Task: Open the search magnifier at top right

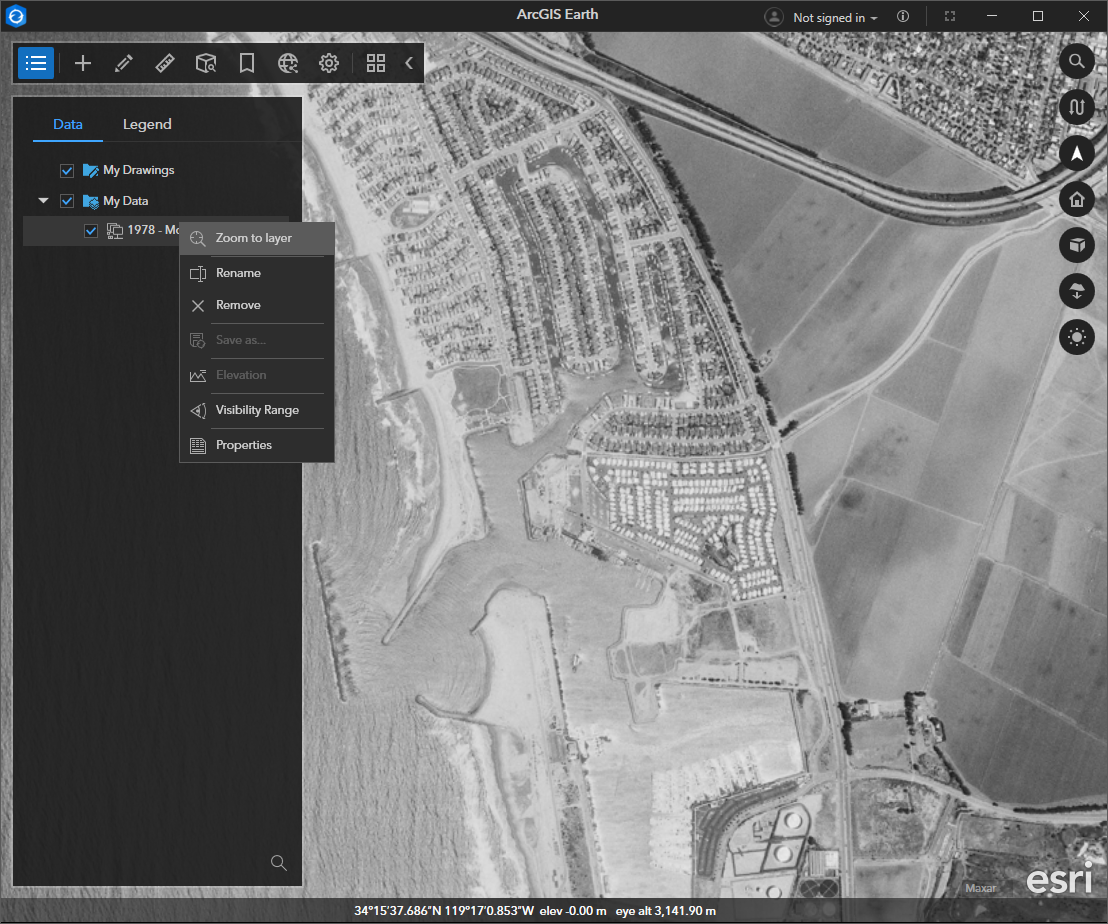Action: 1077,61
